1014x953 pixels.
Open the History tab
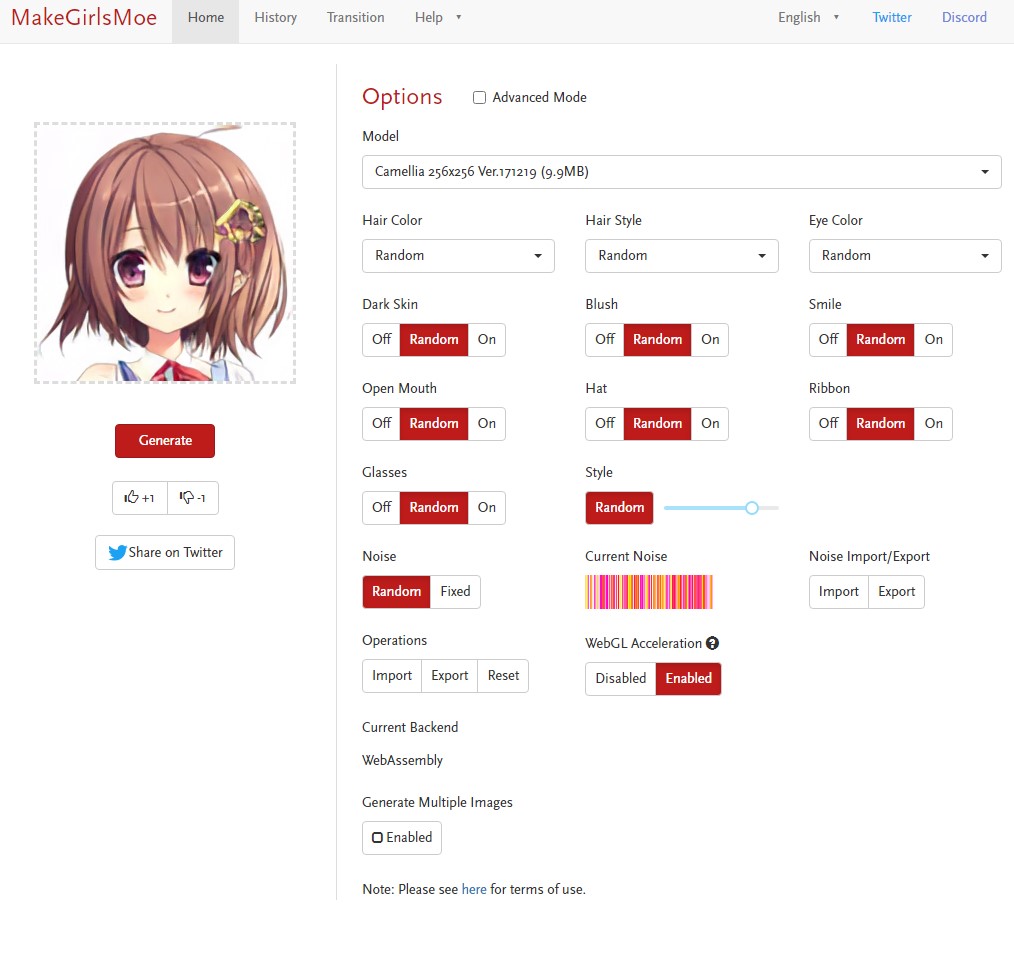click(x=275, y=17)
